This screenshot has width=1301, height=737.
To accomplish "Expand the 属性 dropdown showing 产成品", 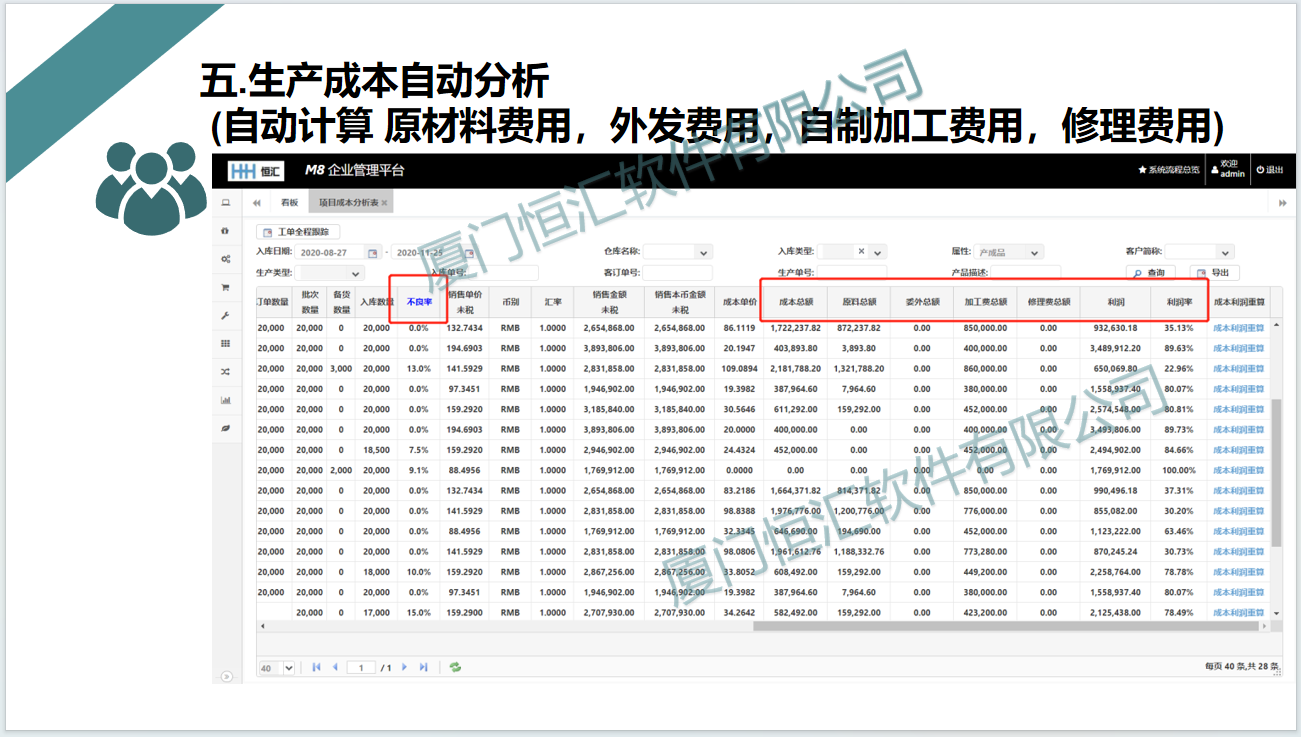I will pyautogui.click(x=1034, y=253).
